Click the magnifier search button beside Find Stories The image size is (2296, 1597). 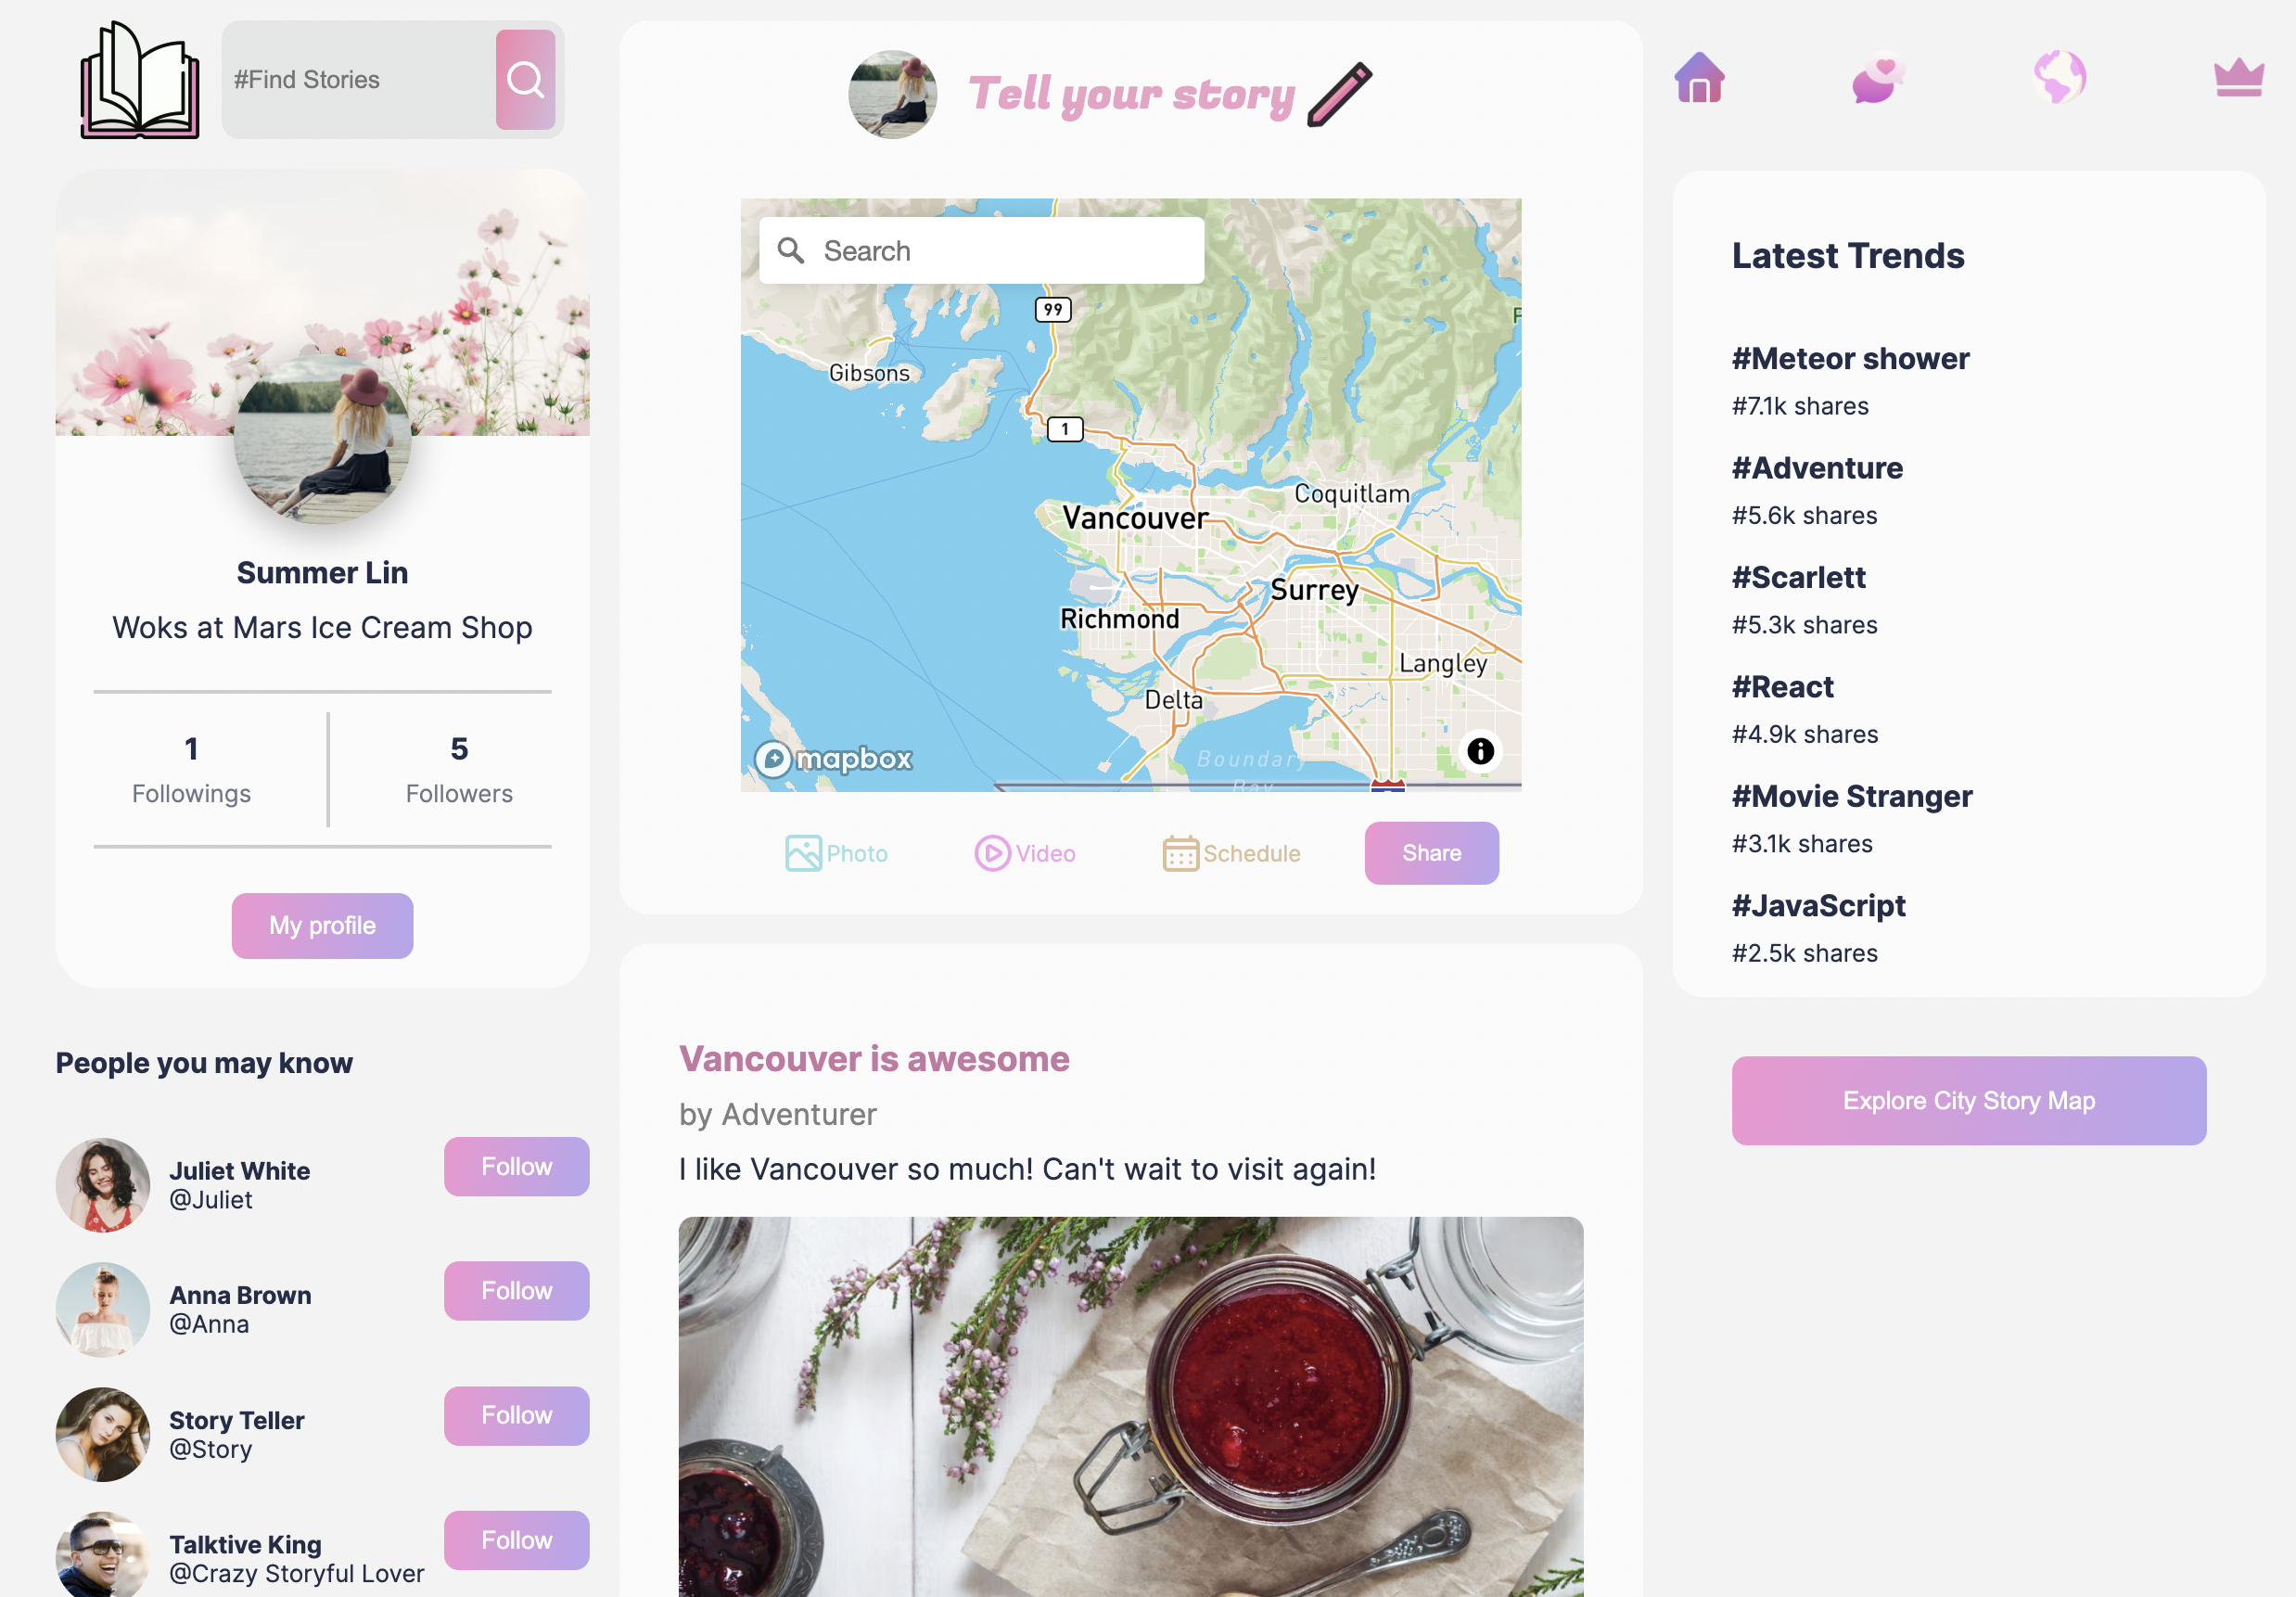tap(525, 79)
